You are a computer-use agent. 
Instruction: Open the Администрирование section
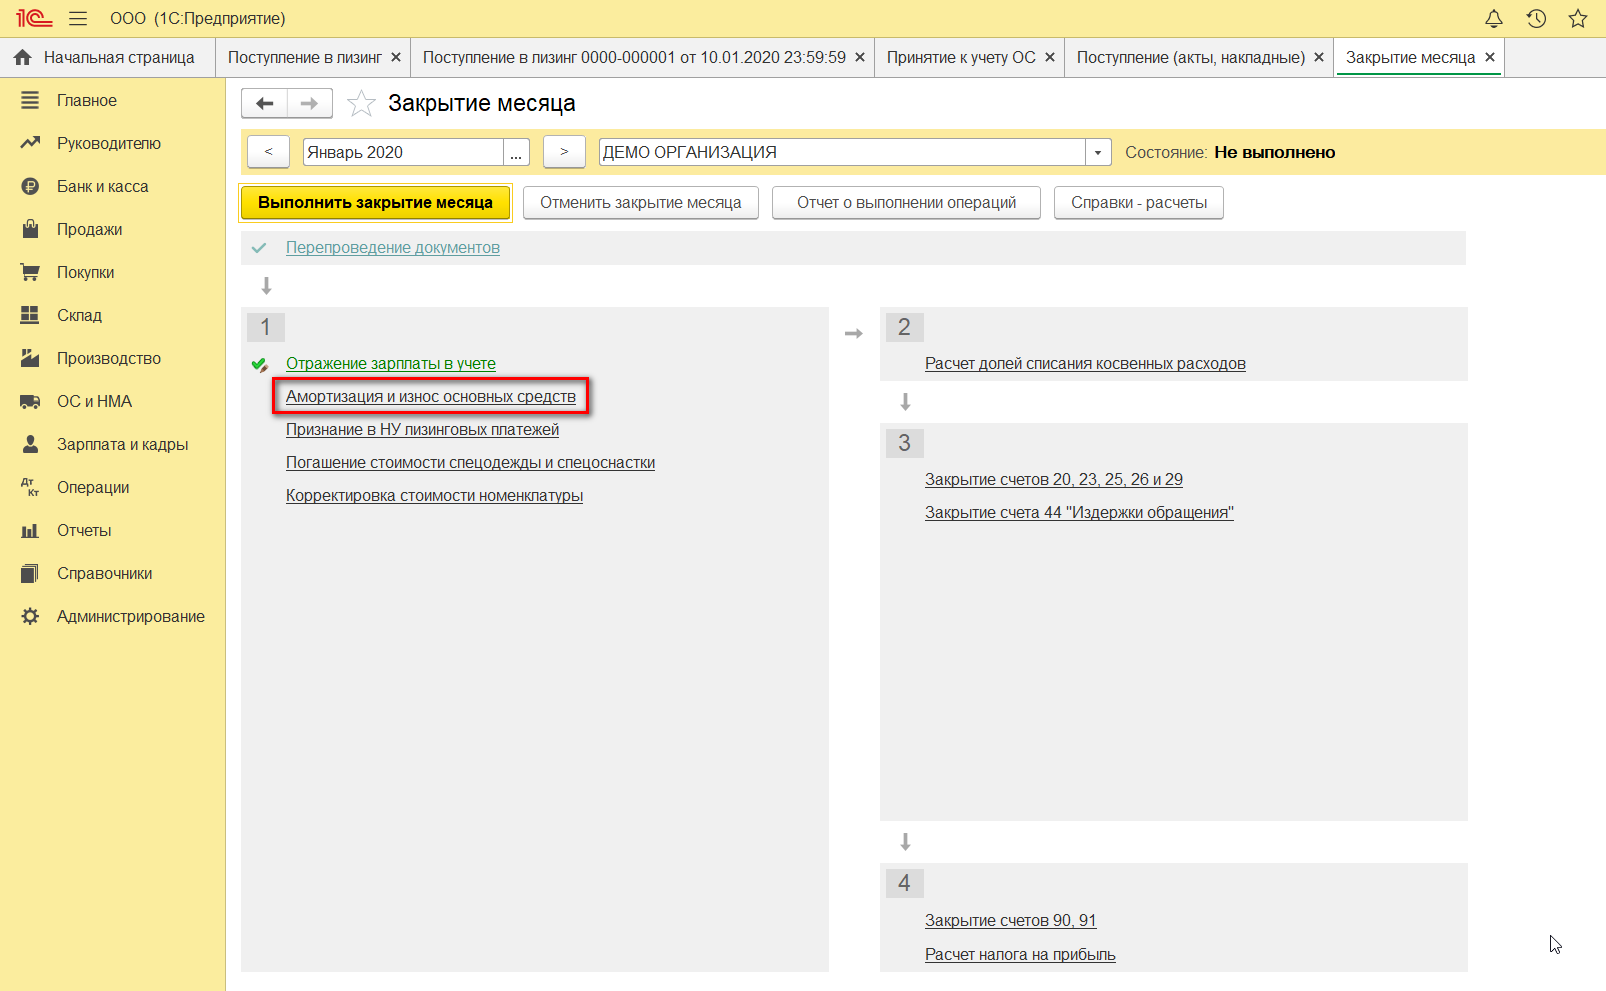(130, 617)
